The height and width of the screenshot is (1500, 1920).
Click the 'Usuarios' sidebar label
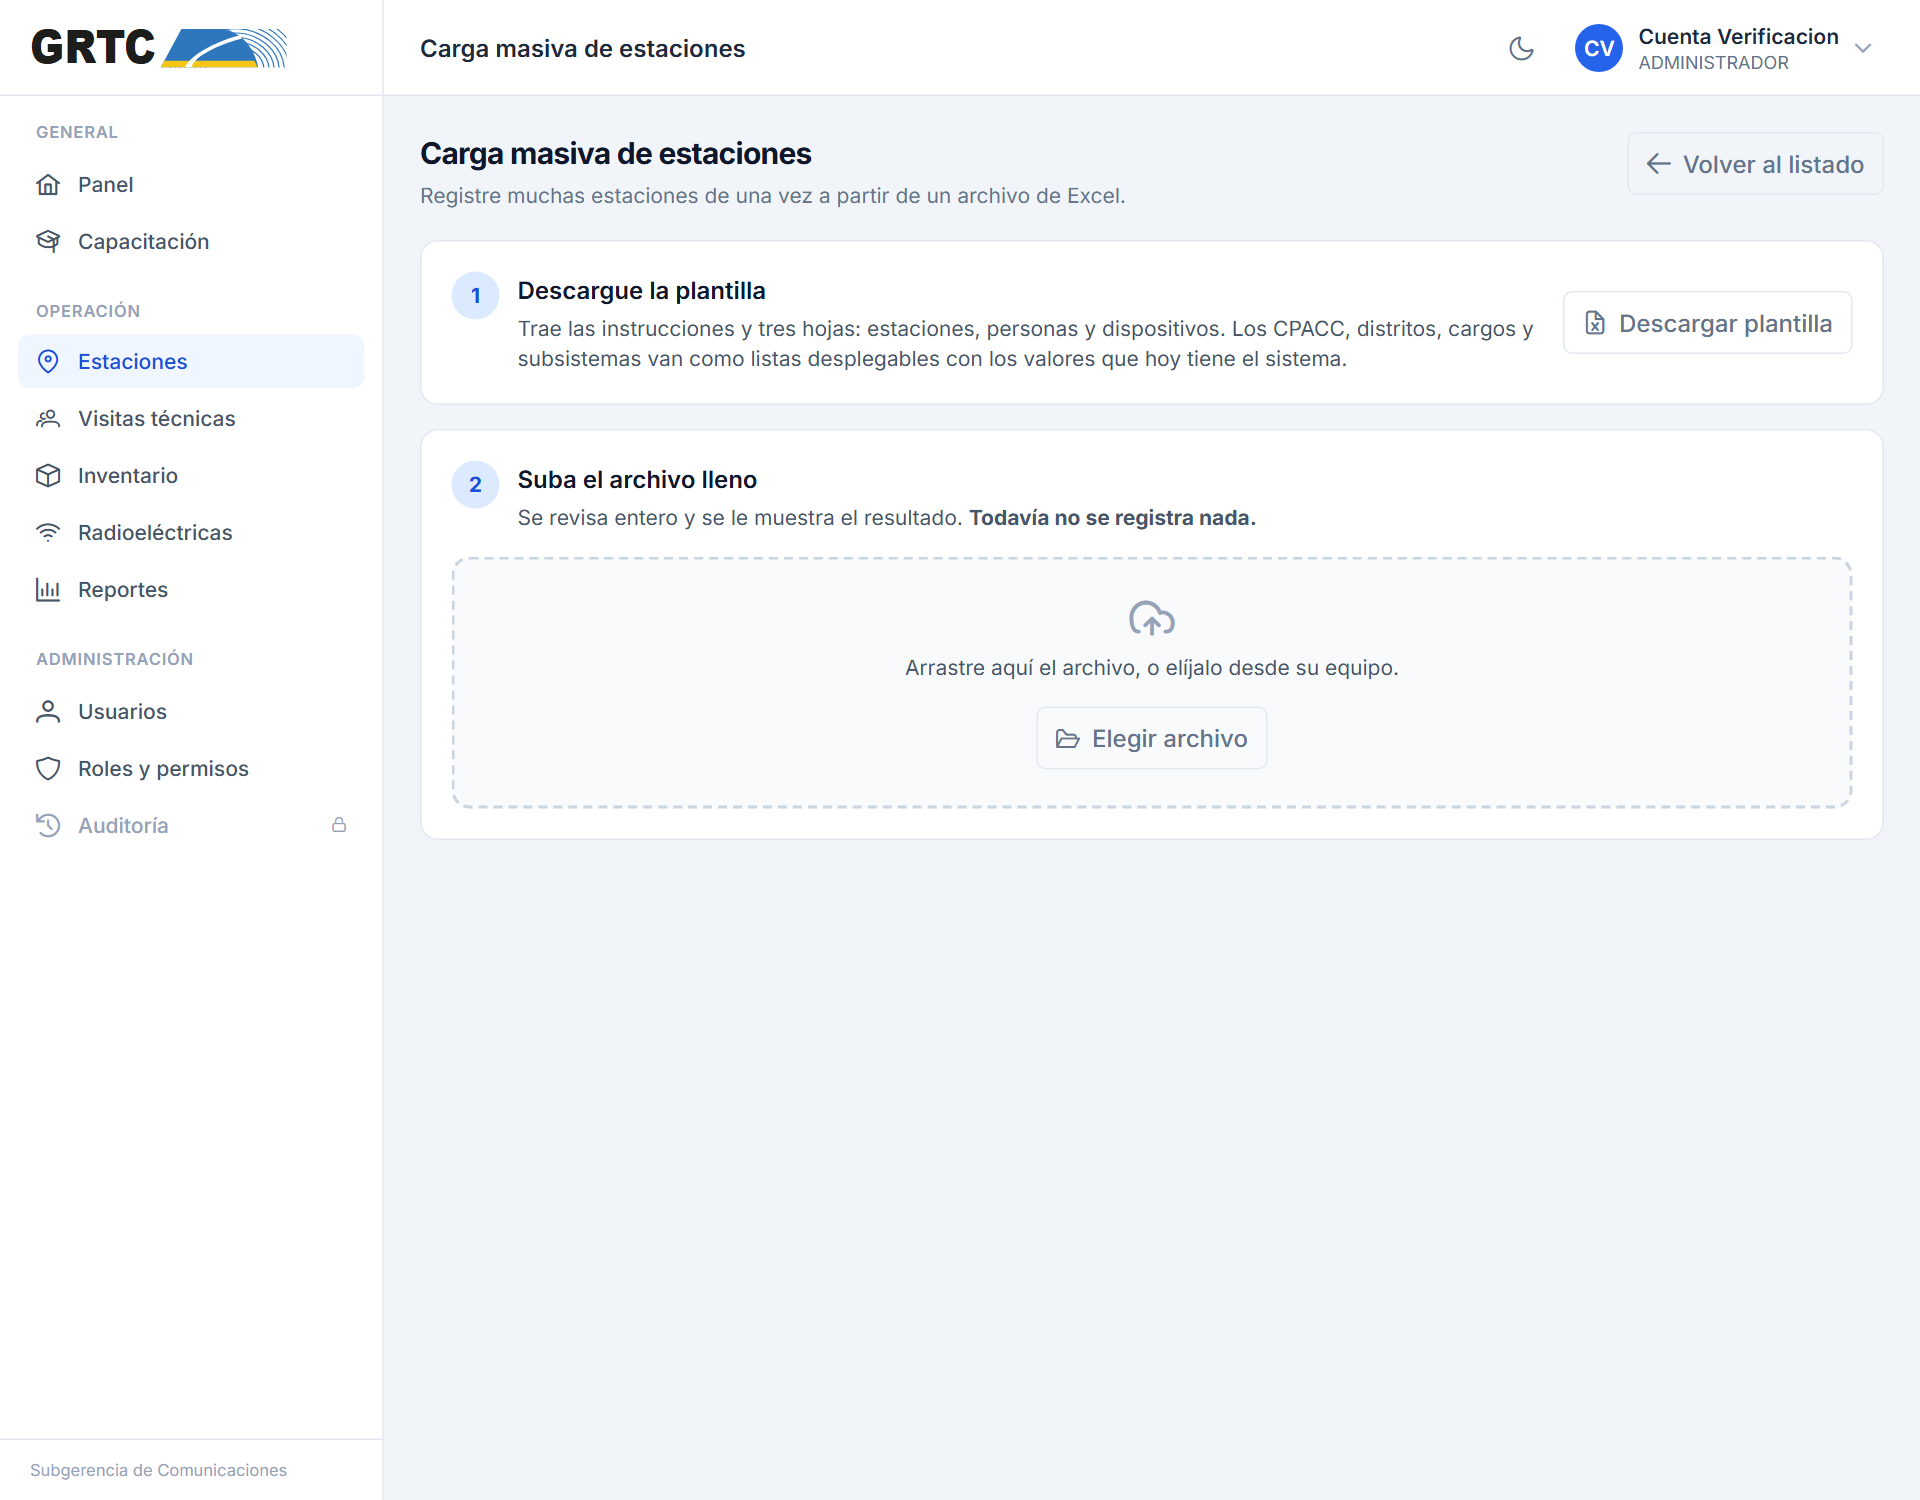122,712
